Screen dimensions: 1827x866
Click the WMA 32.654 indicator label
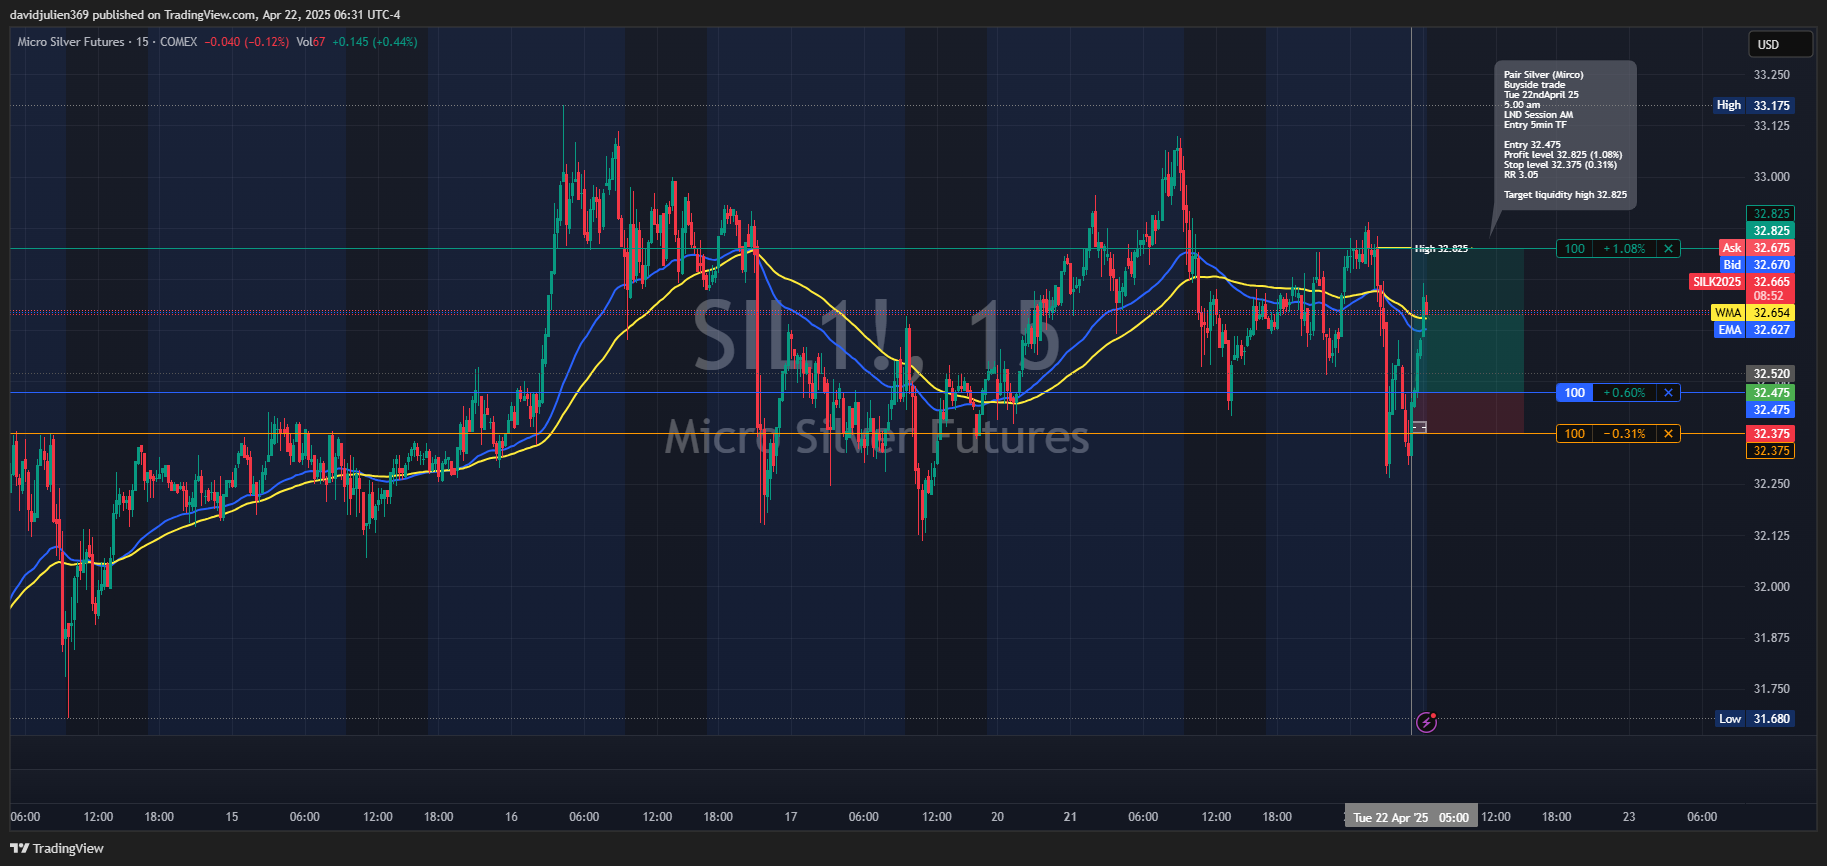(1753, 313)
